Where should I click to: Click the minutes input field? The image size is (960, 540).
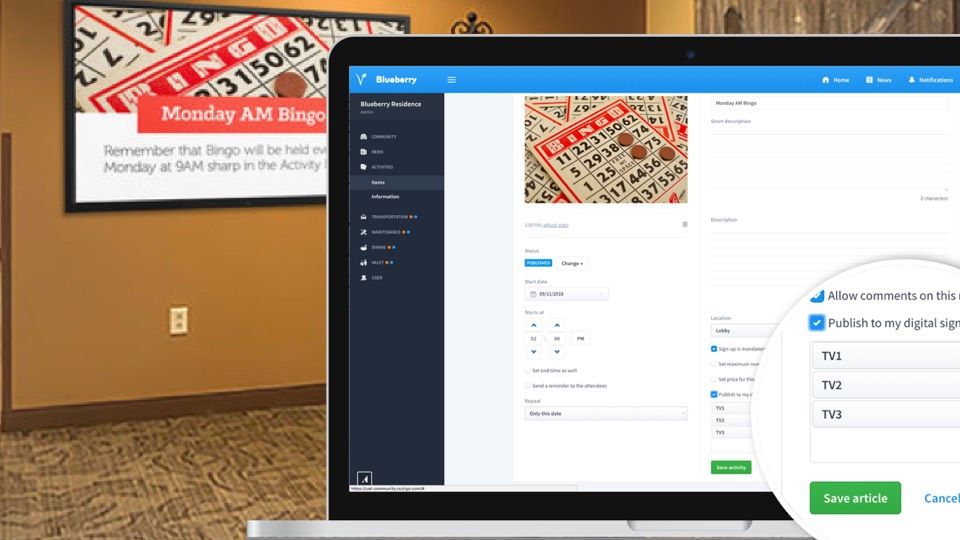point(557,339)
